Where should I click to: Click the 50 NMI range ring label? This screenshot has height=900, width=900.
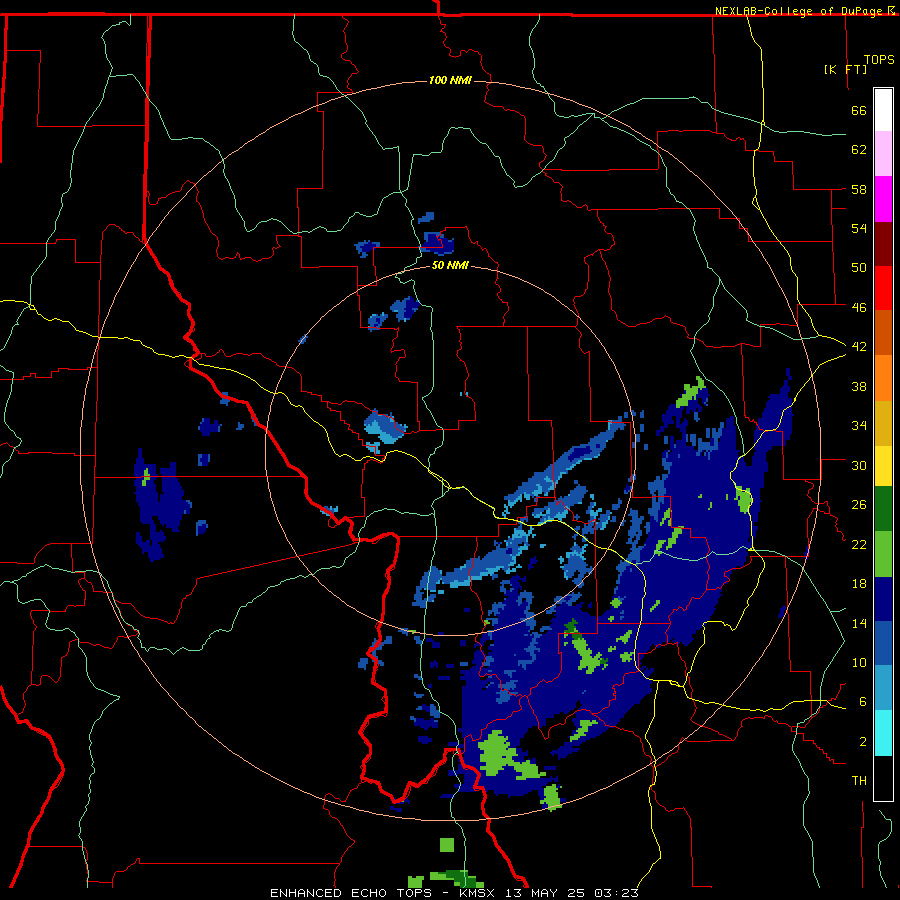tap(450, 265)
